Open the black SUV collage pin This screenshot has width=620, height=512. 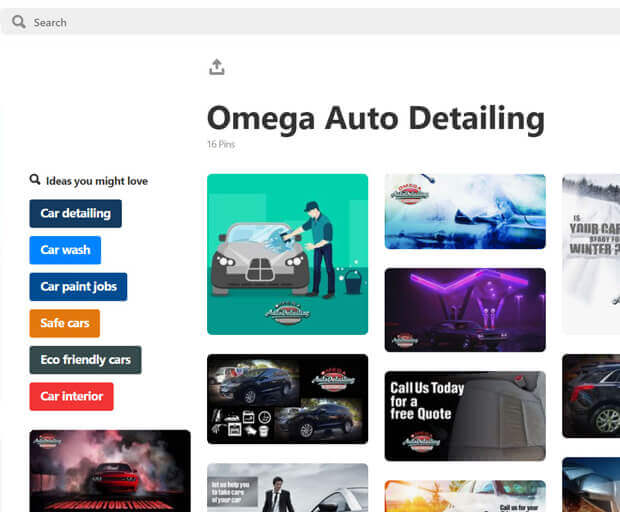point(287,398)
